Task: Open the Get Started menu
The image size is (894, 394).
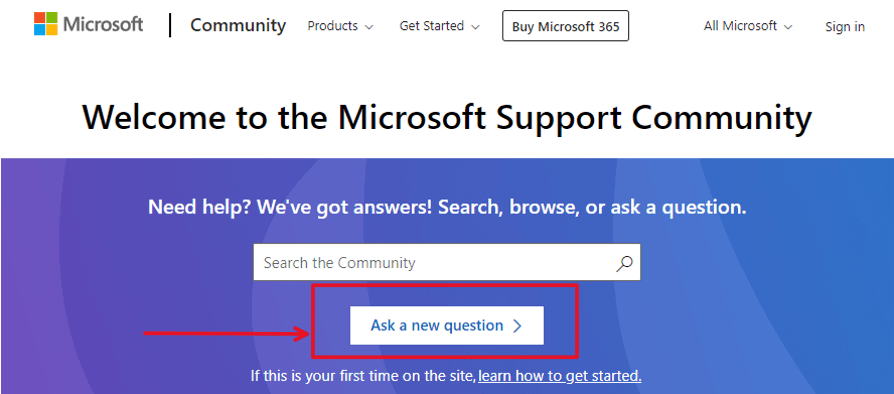Action: click(x=440, y=26)
